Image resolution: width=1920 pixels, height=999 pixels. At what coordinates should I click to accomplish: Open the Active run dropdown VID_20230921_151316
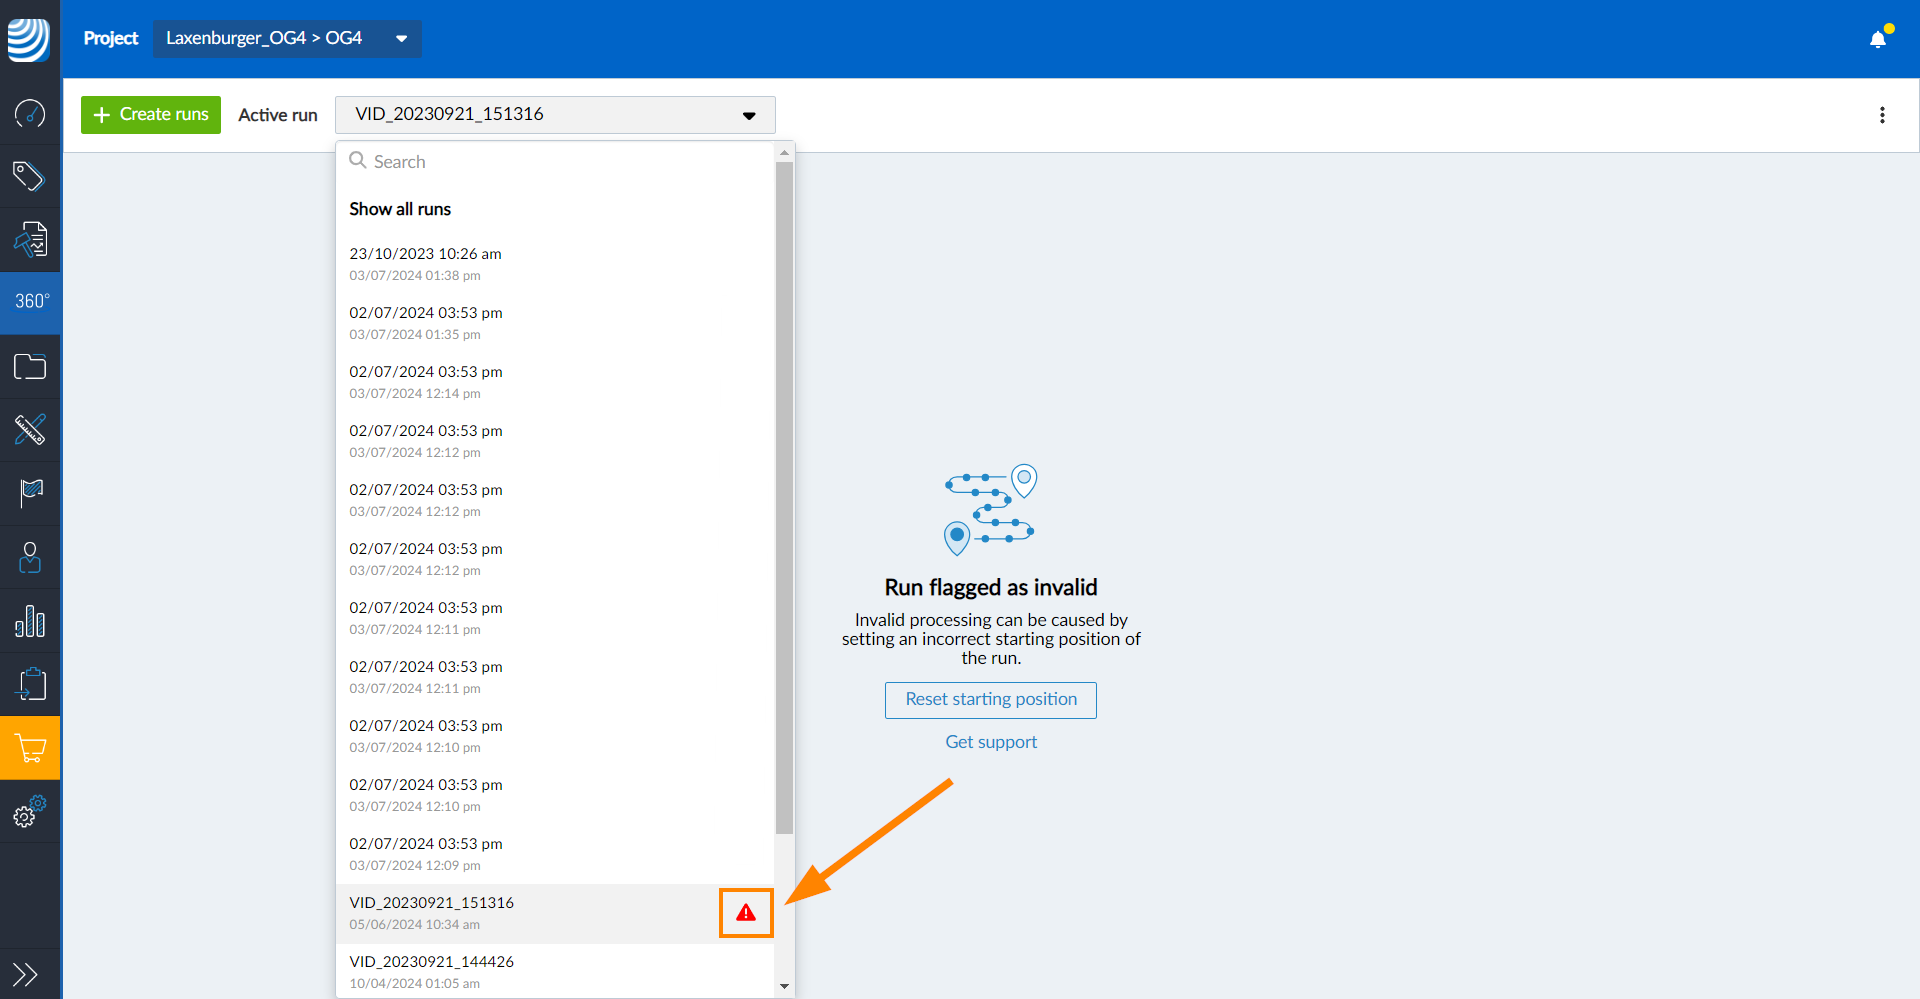tap(555, 115)
